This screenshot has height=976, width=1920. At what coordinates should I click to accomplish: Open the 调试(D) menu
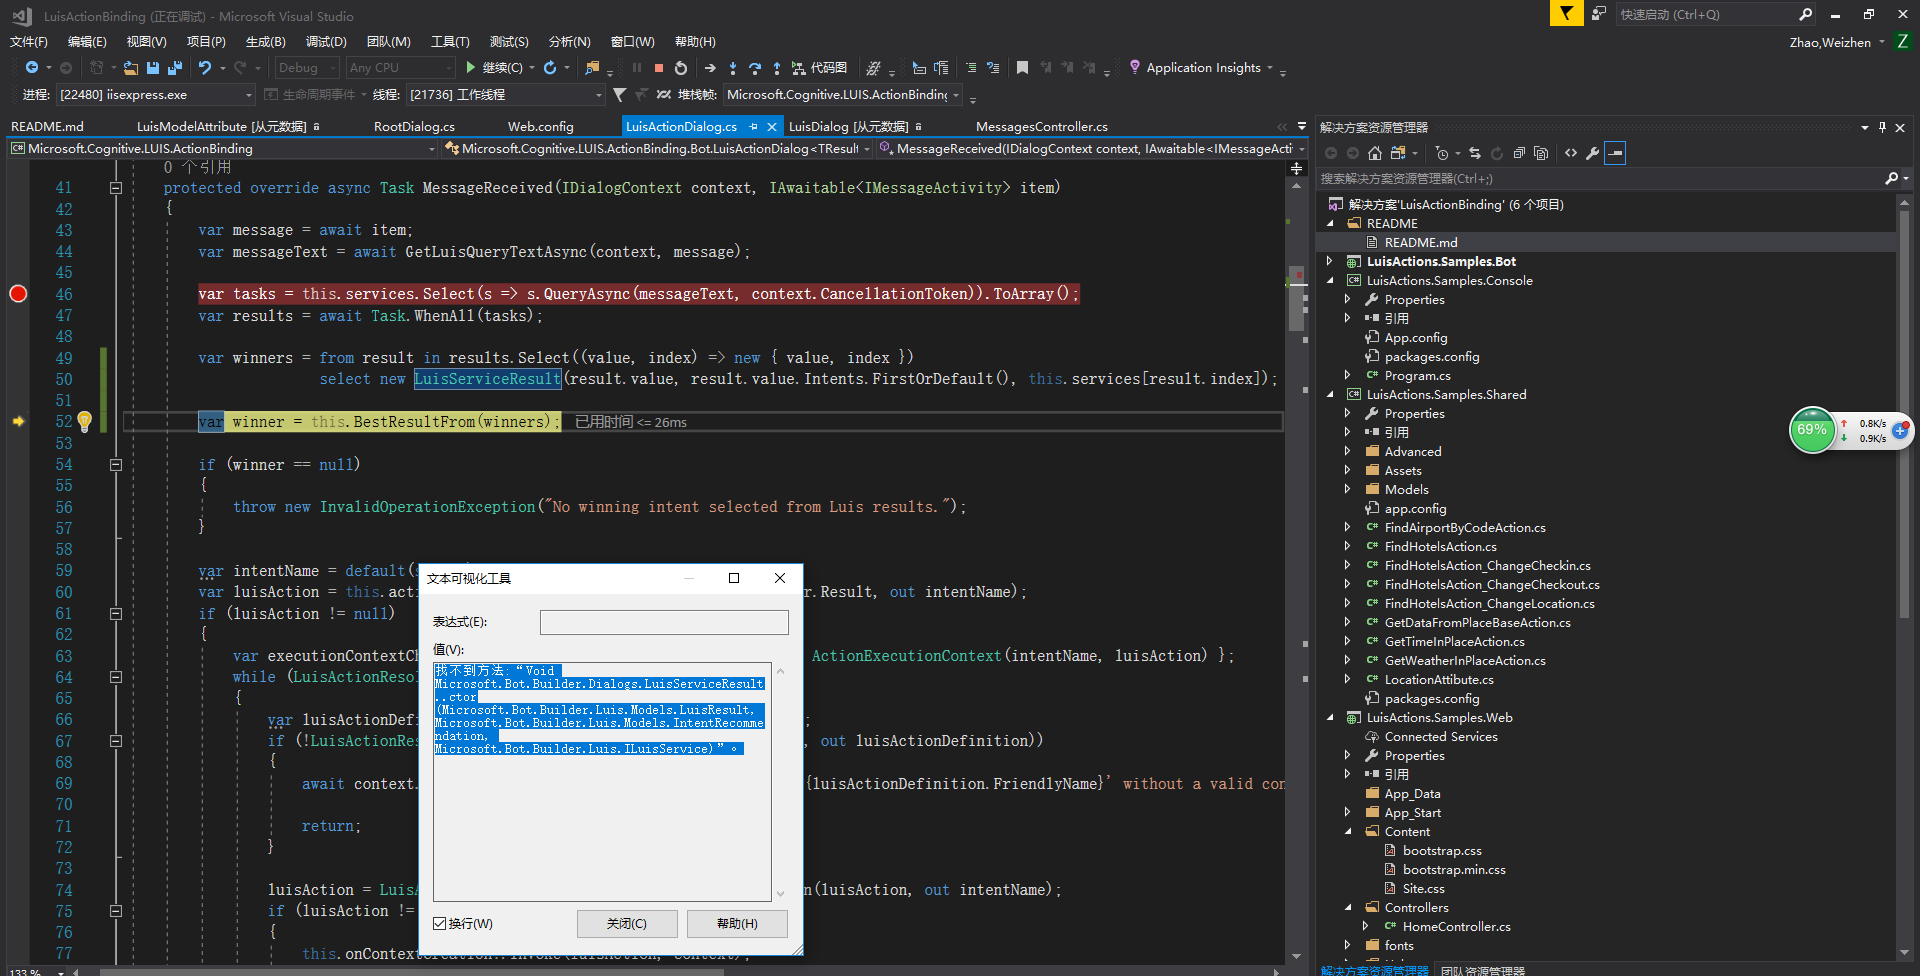coord(326,42)
